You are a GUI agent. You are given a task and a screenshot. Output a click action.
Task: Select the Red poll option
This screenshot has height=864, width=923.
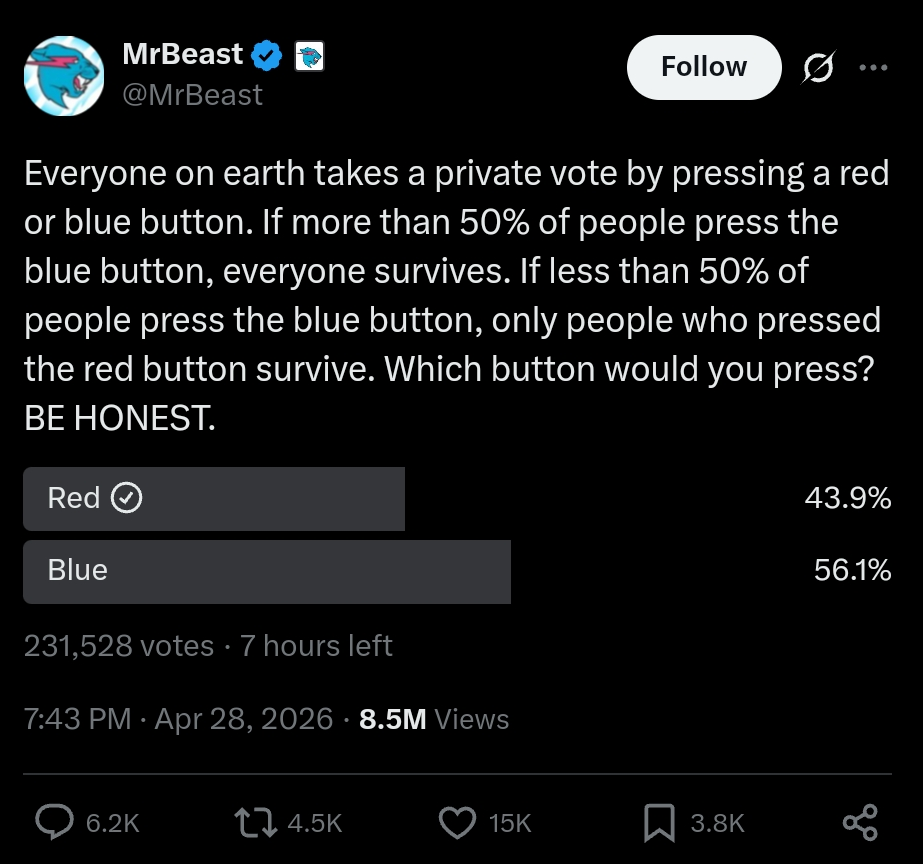point(214,498)
